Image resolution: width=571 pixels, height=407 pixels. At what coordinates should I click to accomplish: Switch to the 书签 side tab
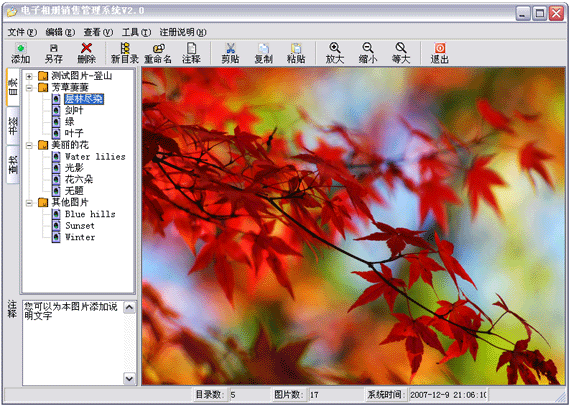[x=13, y=126]
